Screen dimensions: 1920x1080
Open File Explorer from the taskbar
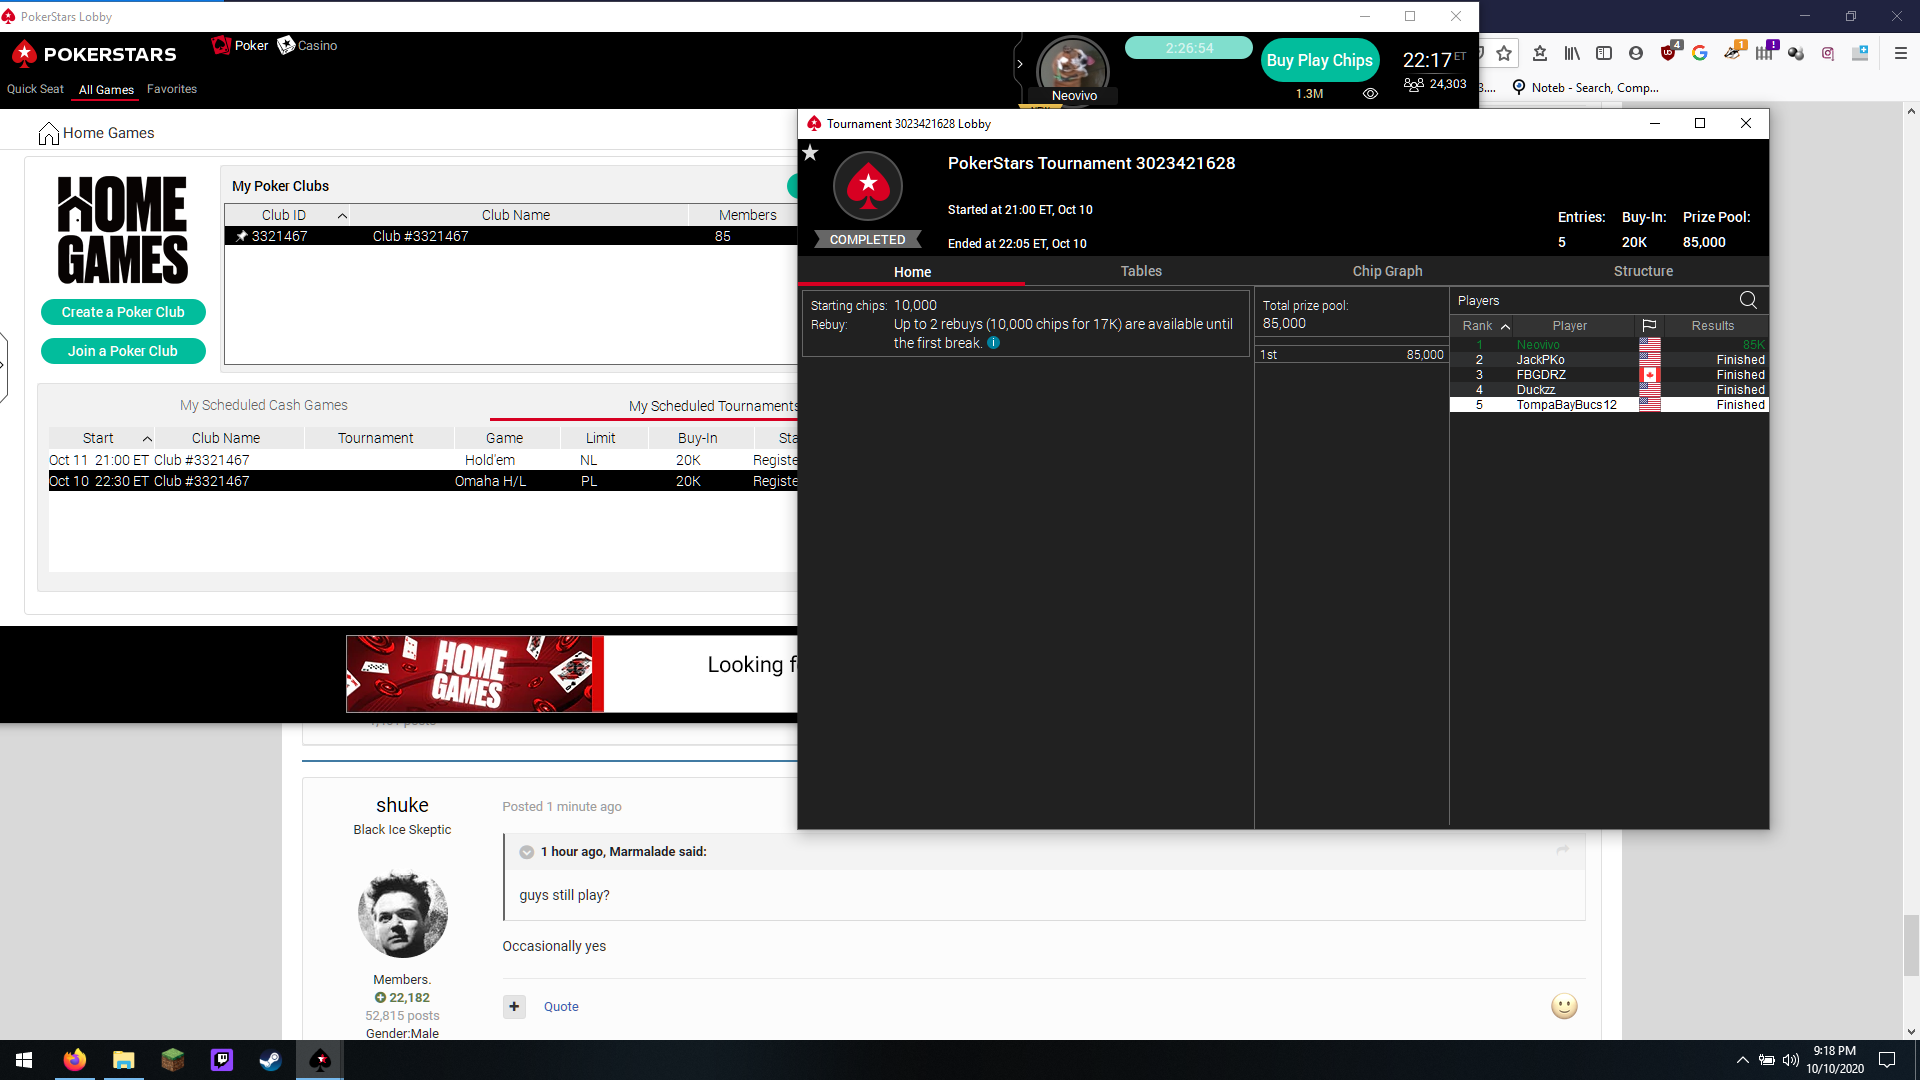click(124, 1060)
